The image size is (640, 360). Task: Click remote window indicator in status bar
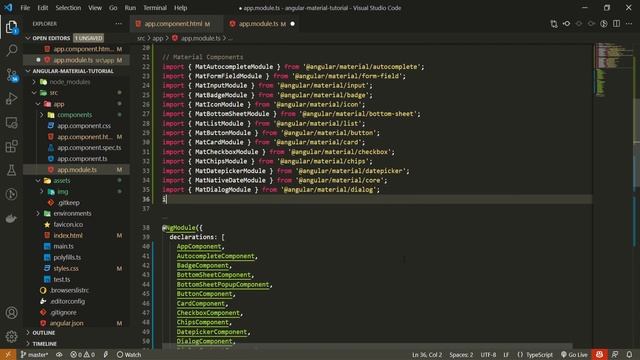[8, 355]
